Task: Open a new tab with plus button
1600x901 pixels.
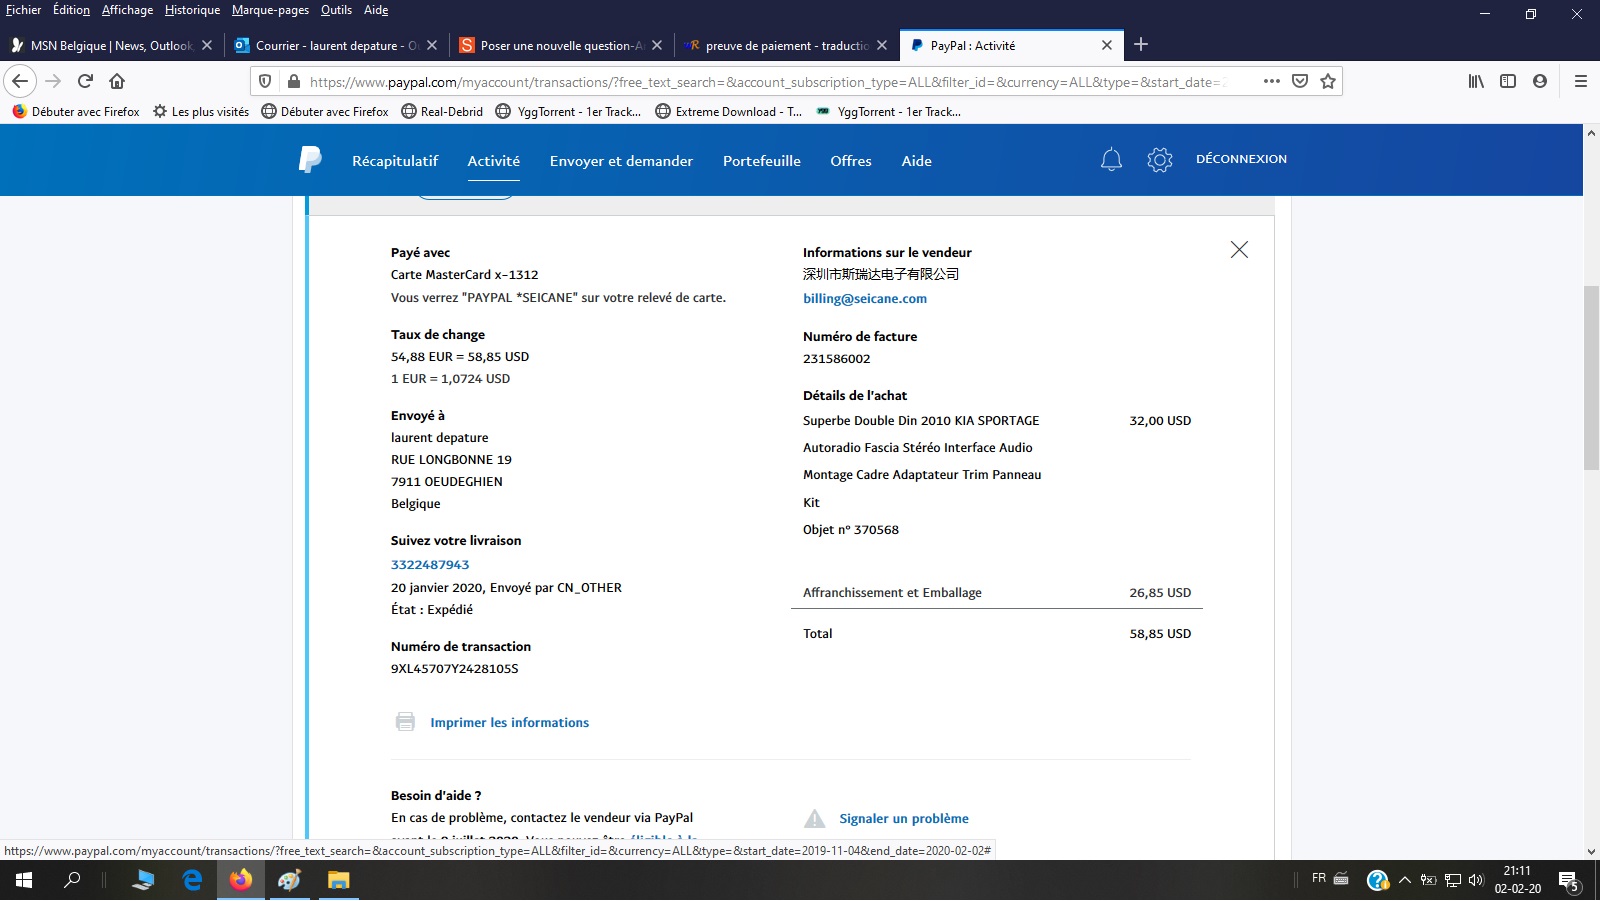Action: [x=1141, y=45]
